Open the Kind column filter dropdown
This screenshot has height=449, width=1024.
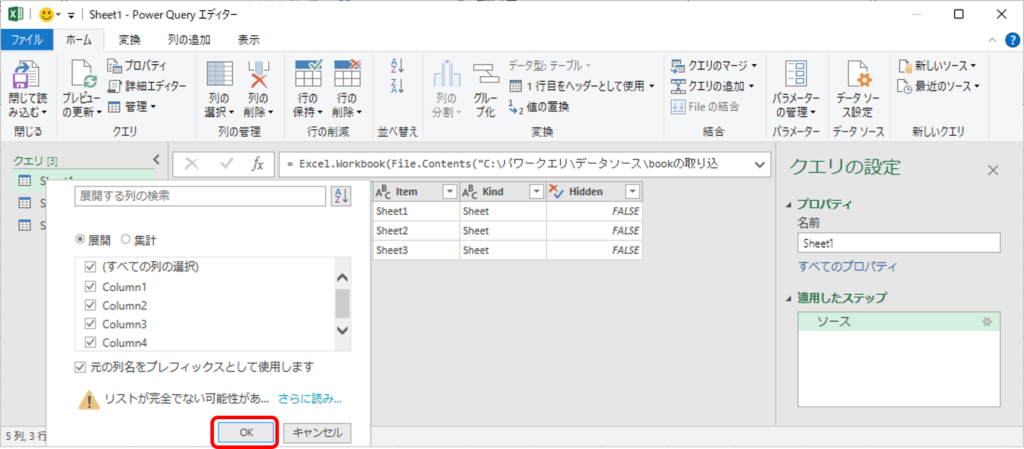(536, 191)
